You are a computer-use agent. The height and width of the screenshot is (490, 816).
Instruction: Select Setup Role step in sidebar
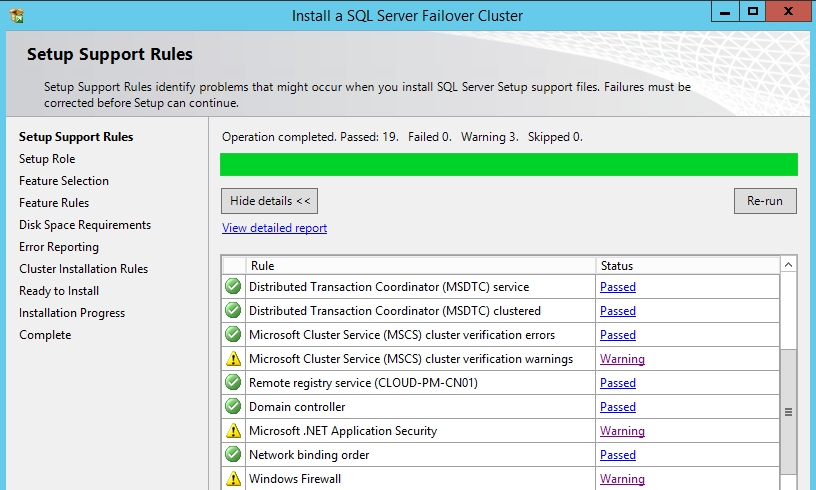click(47, 159)
